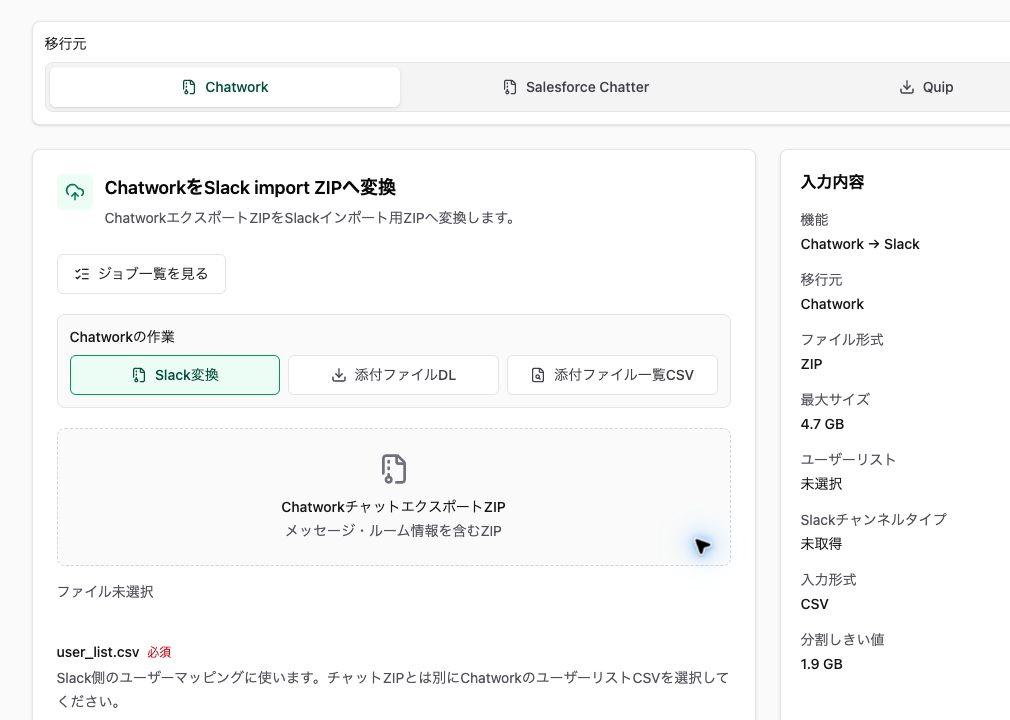This screenshot has height=720, width=1010.
Task: Switch to Salesforce Chatter source tab
Action: coord(575,87)
